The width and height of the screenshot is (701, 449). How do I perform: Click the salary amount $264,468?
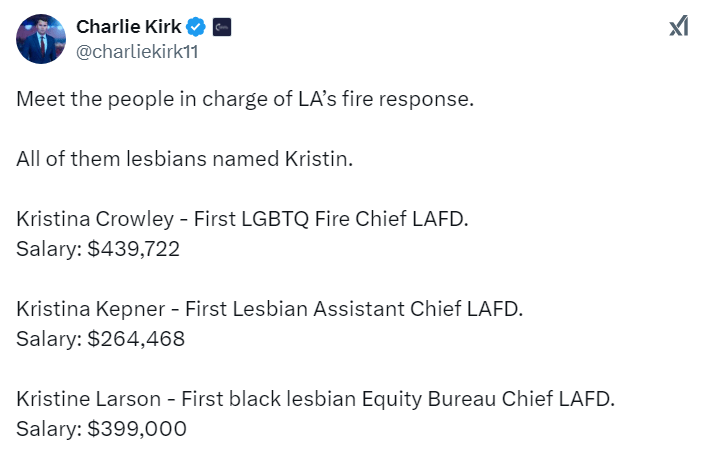(x=135, y=339)
